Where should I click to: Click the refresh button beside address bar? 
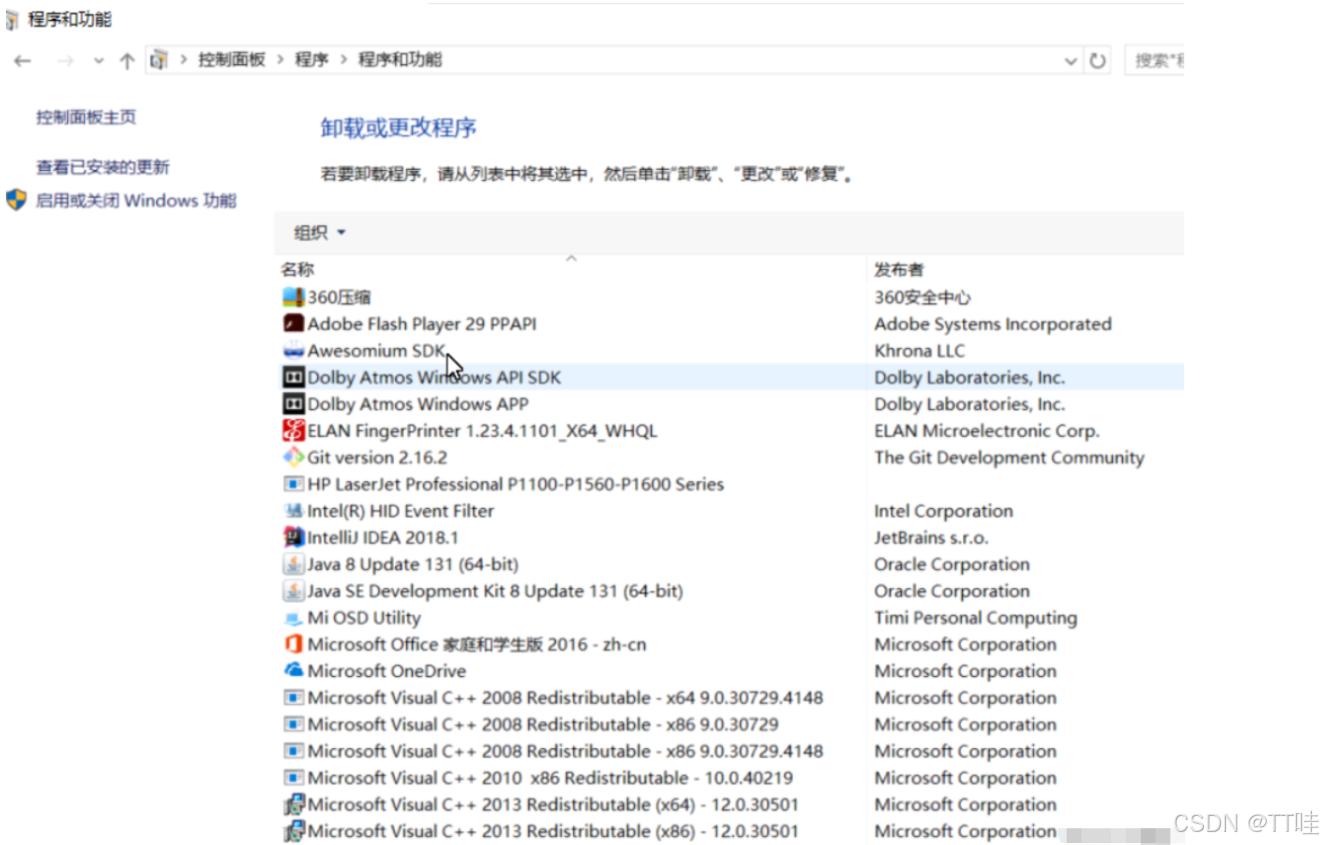pos(1098,60)
